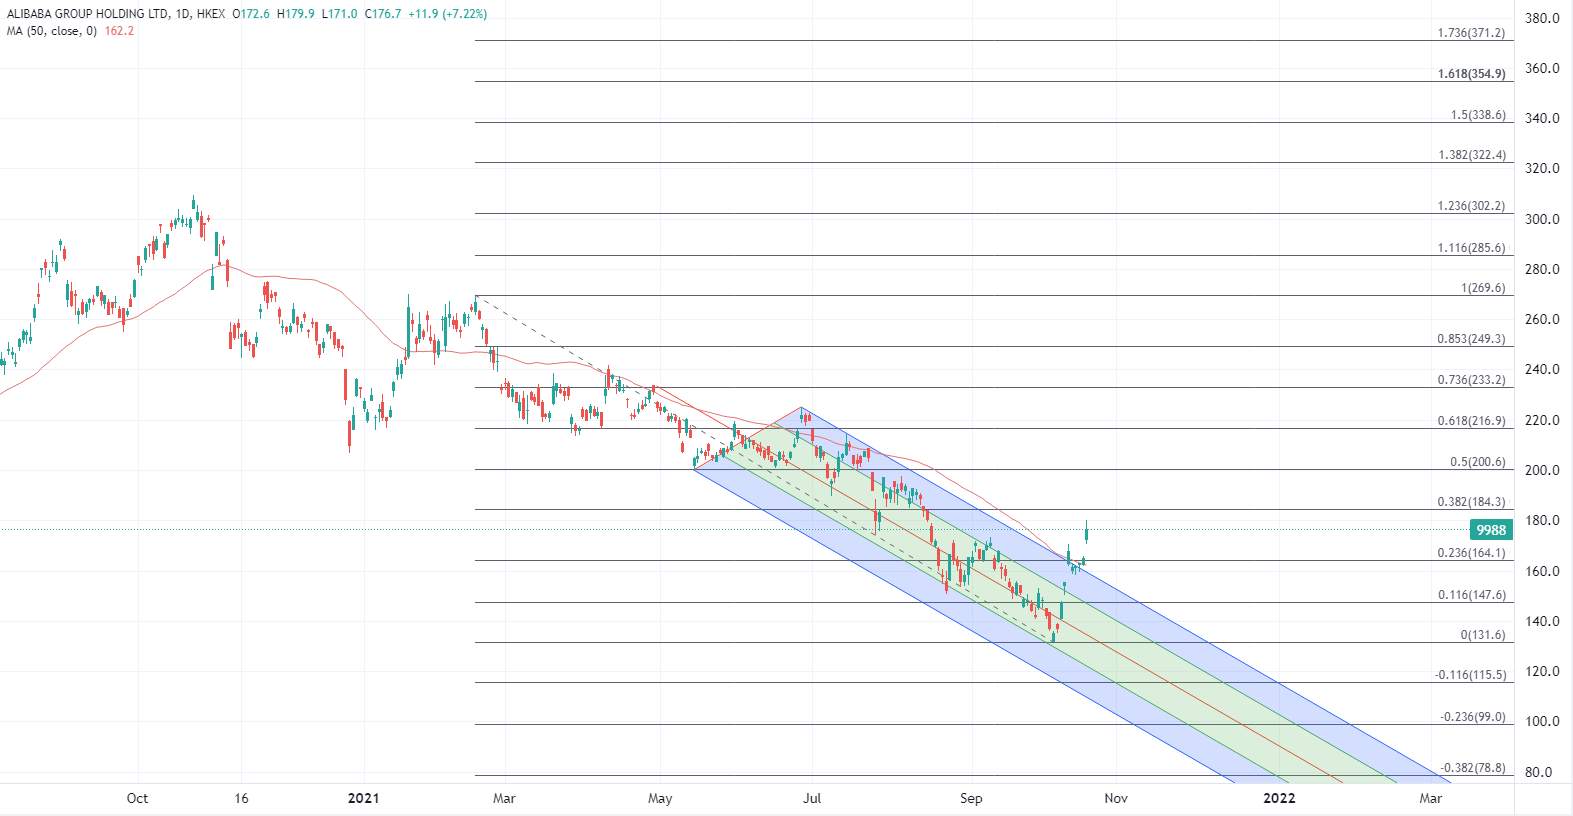Click the 0.236(164.1) Fibonacci level label
Screen dimensions: 1573x816
(x=1471, y=553)
